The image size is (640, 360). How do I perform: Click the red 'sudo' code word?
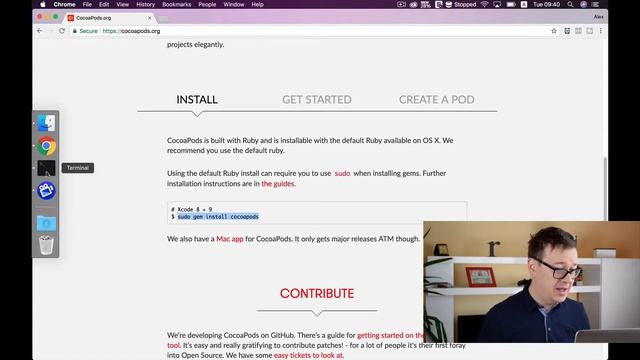tap(342, 173)
